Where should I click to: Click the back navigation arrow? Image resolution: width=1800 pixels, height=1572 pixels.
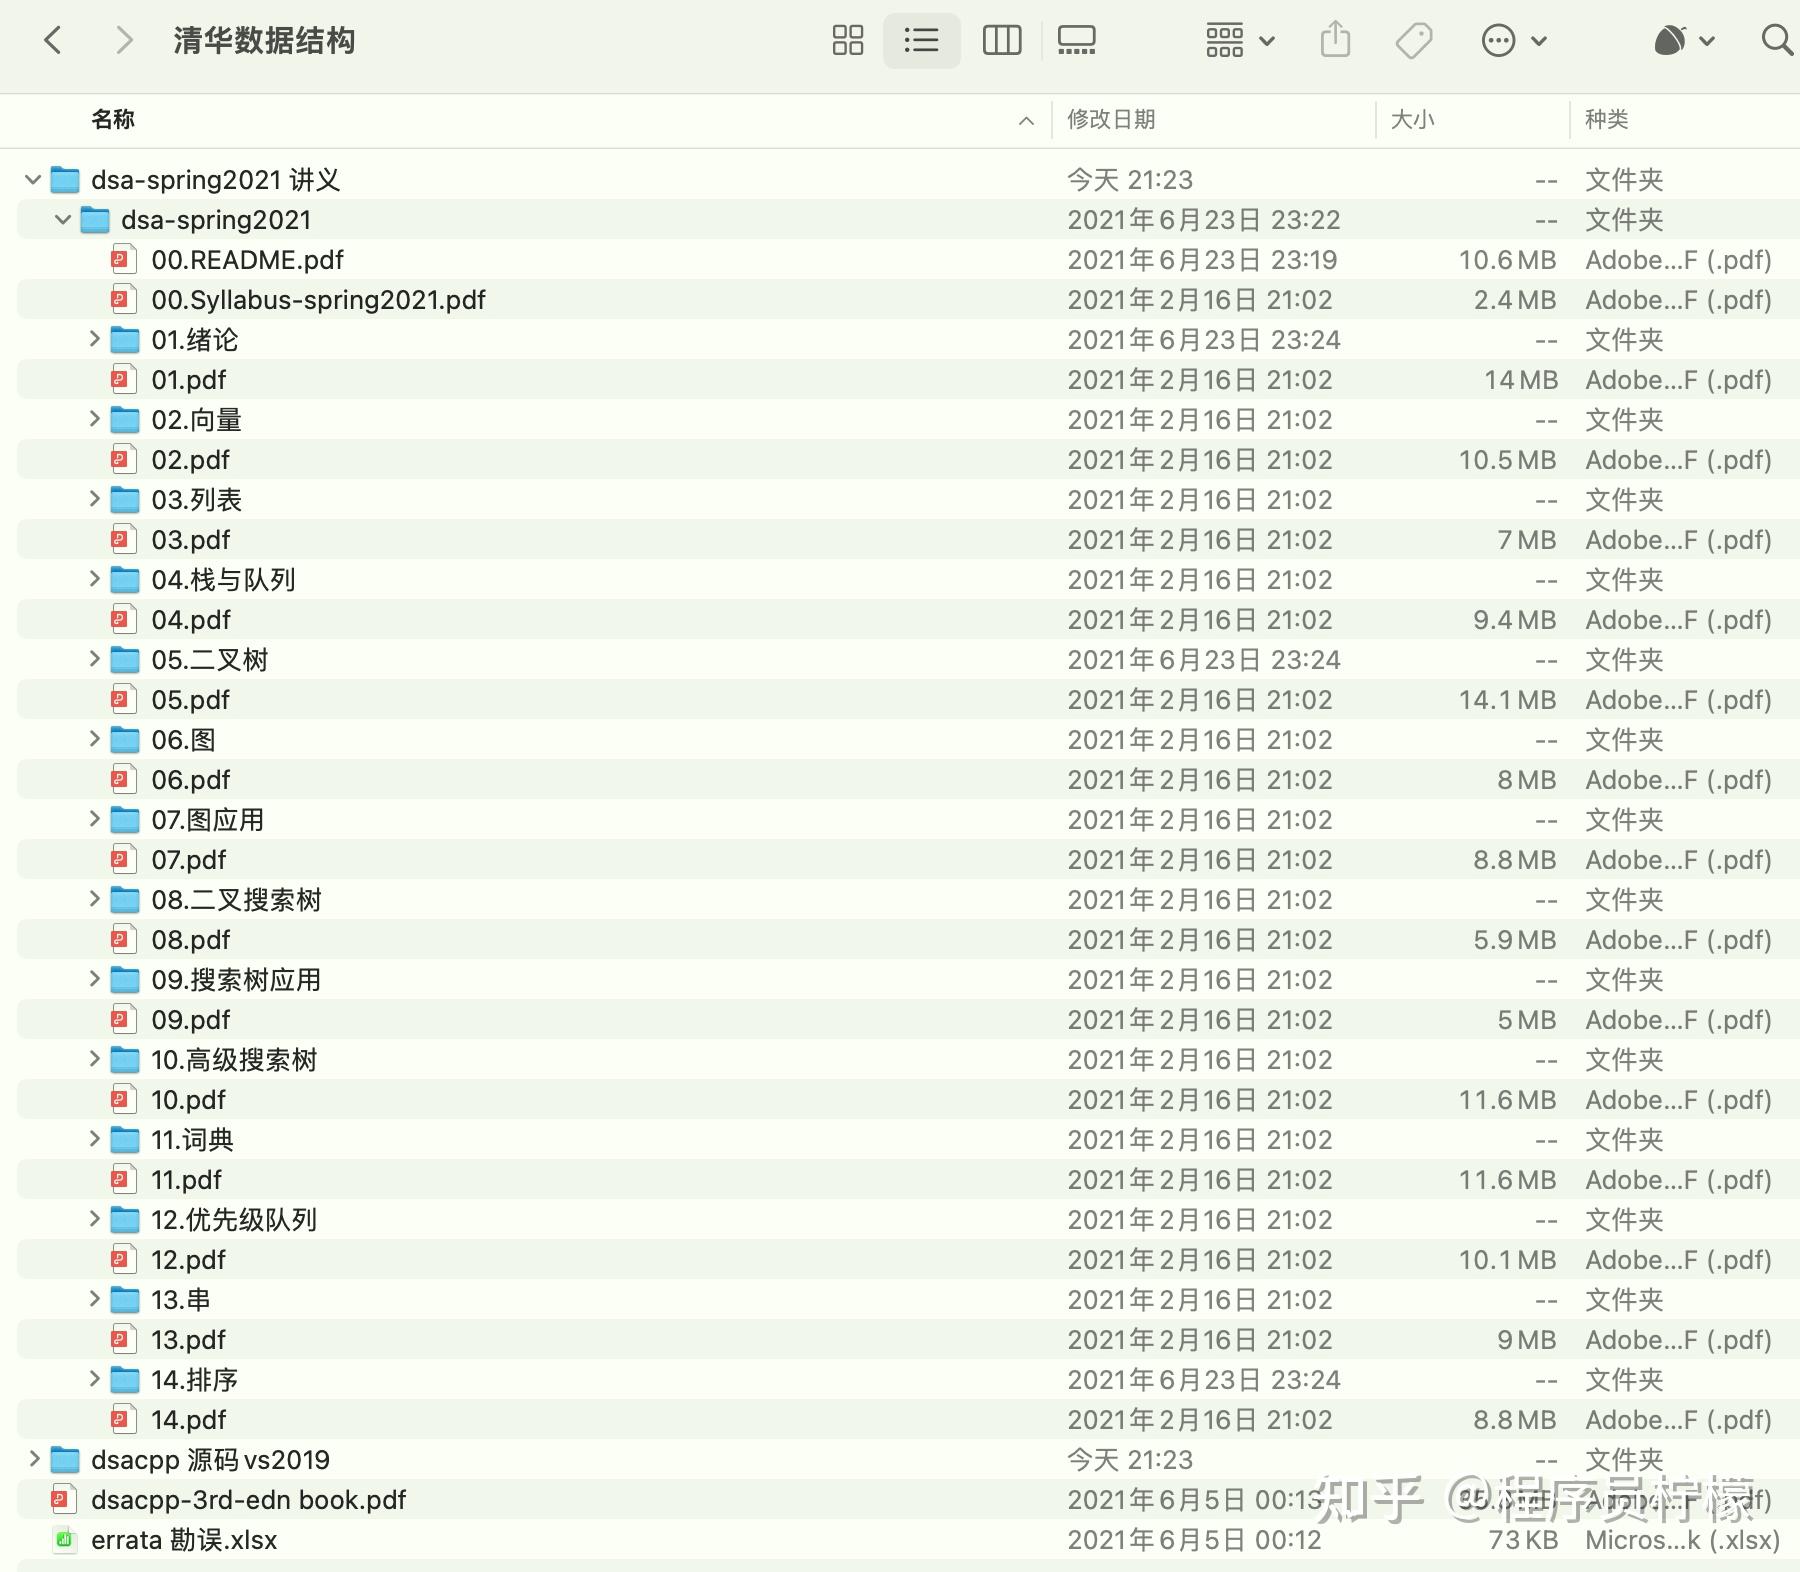click(54, 40)
